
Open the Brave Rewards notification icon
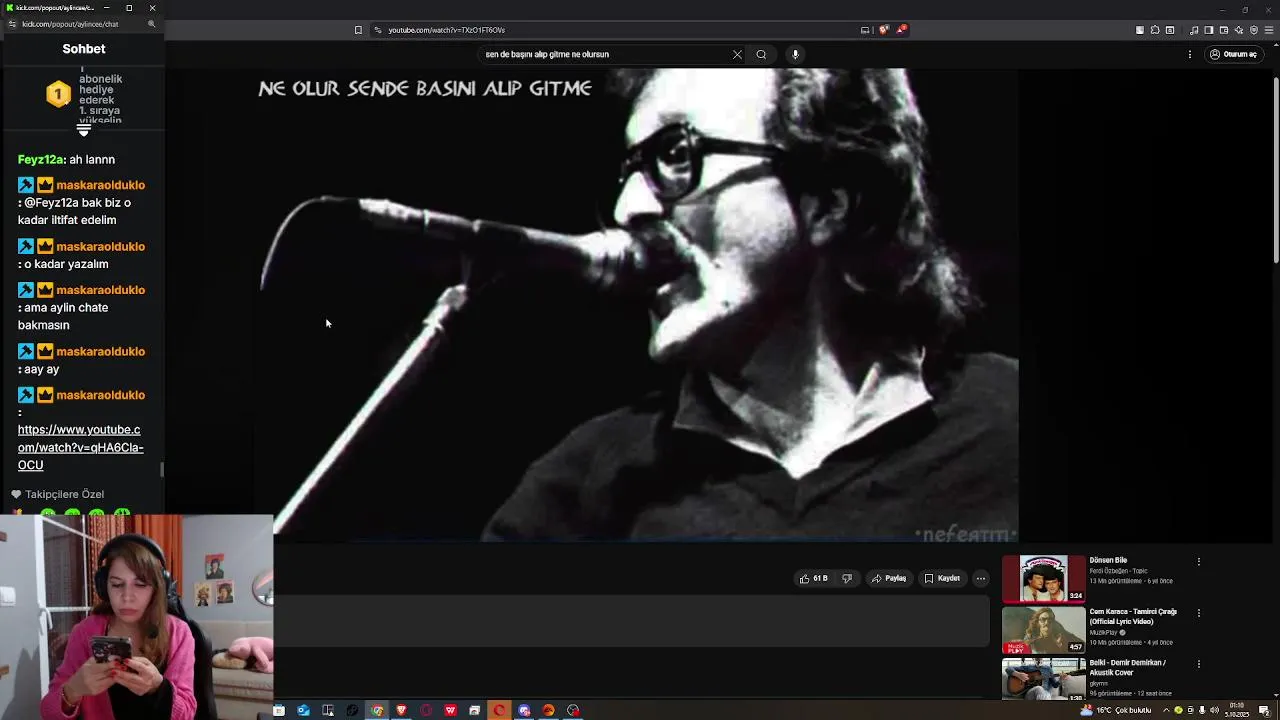[901, 29]
